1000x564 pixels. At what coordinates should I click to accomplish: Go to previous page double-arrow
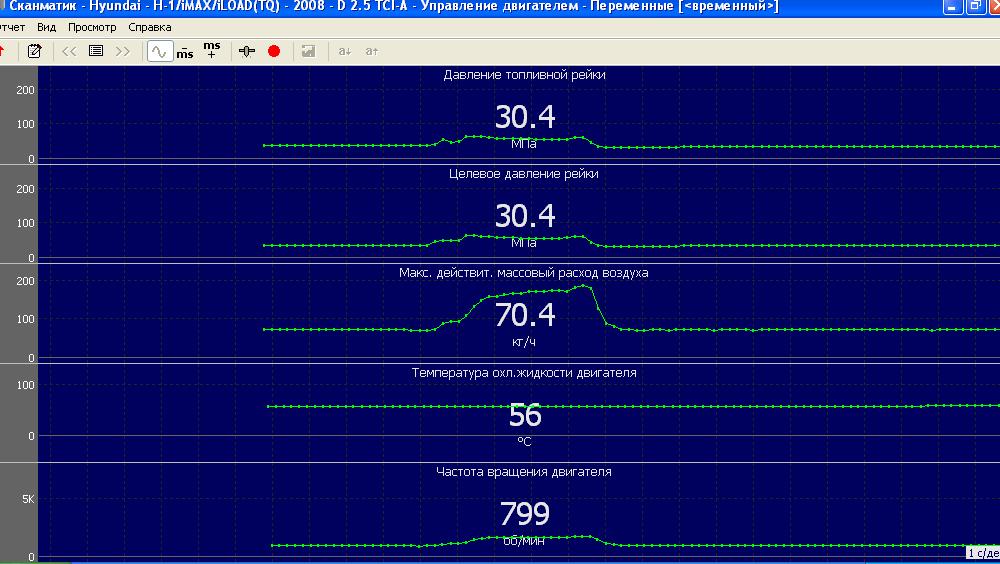point(69,51)
